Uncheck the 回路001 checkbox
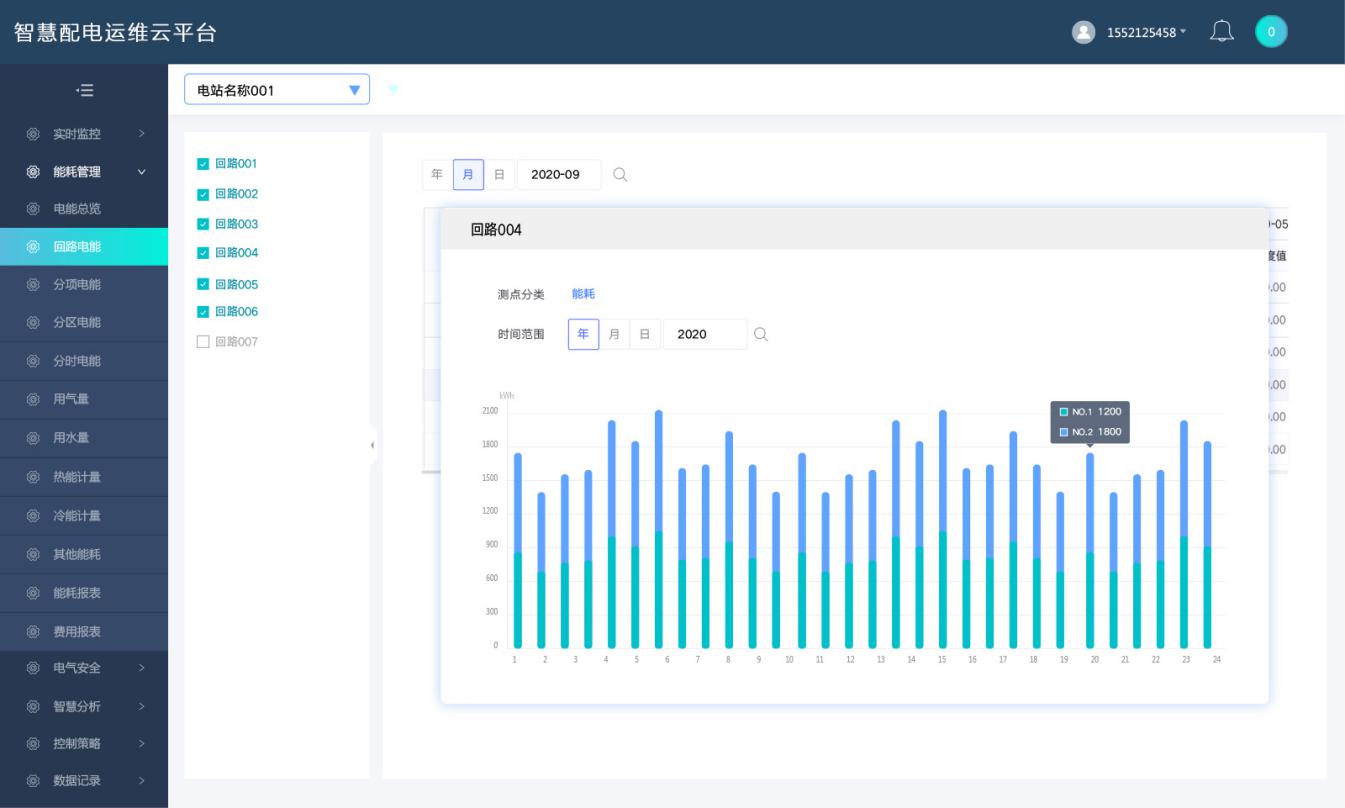The height and width of the screenshot is (808, 1345). [203, 164]
